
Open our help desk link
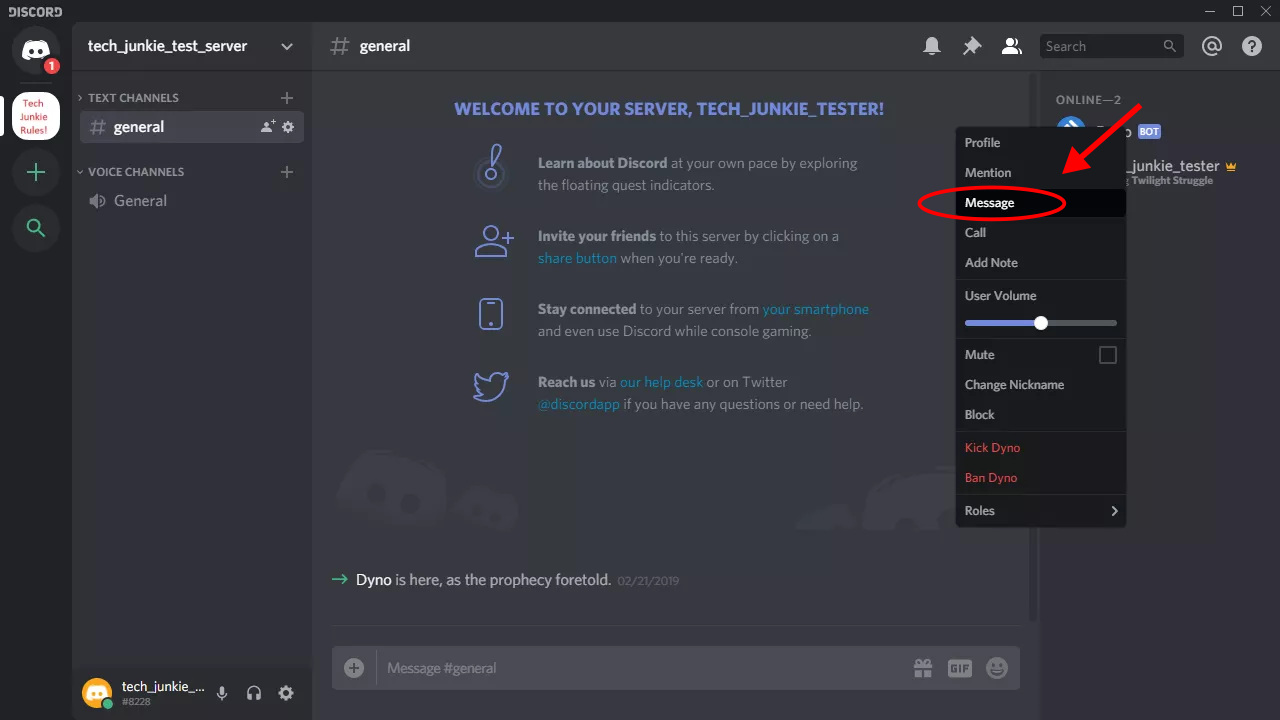tap(661, 382)
